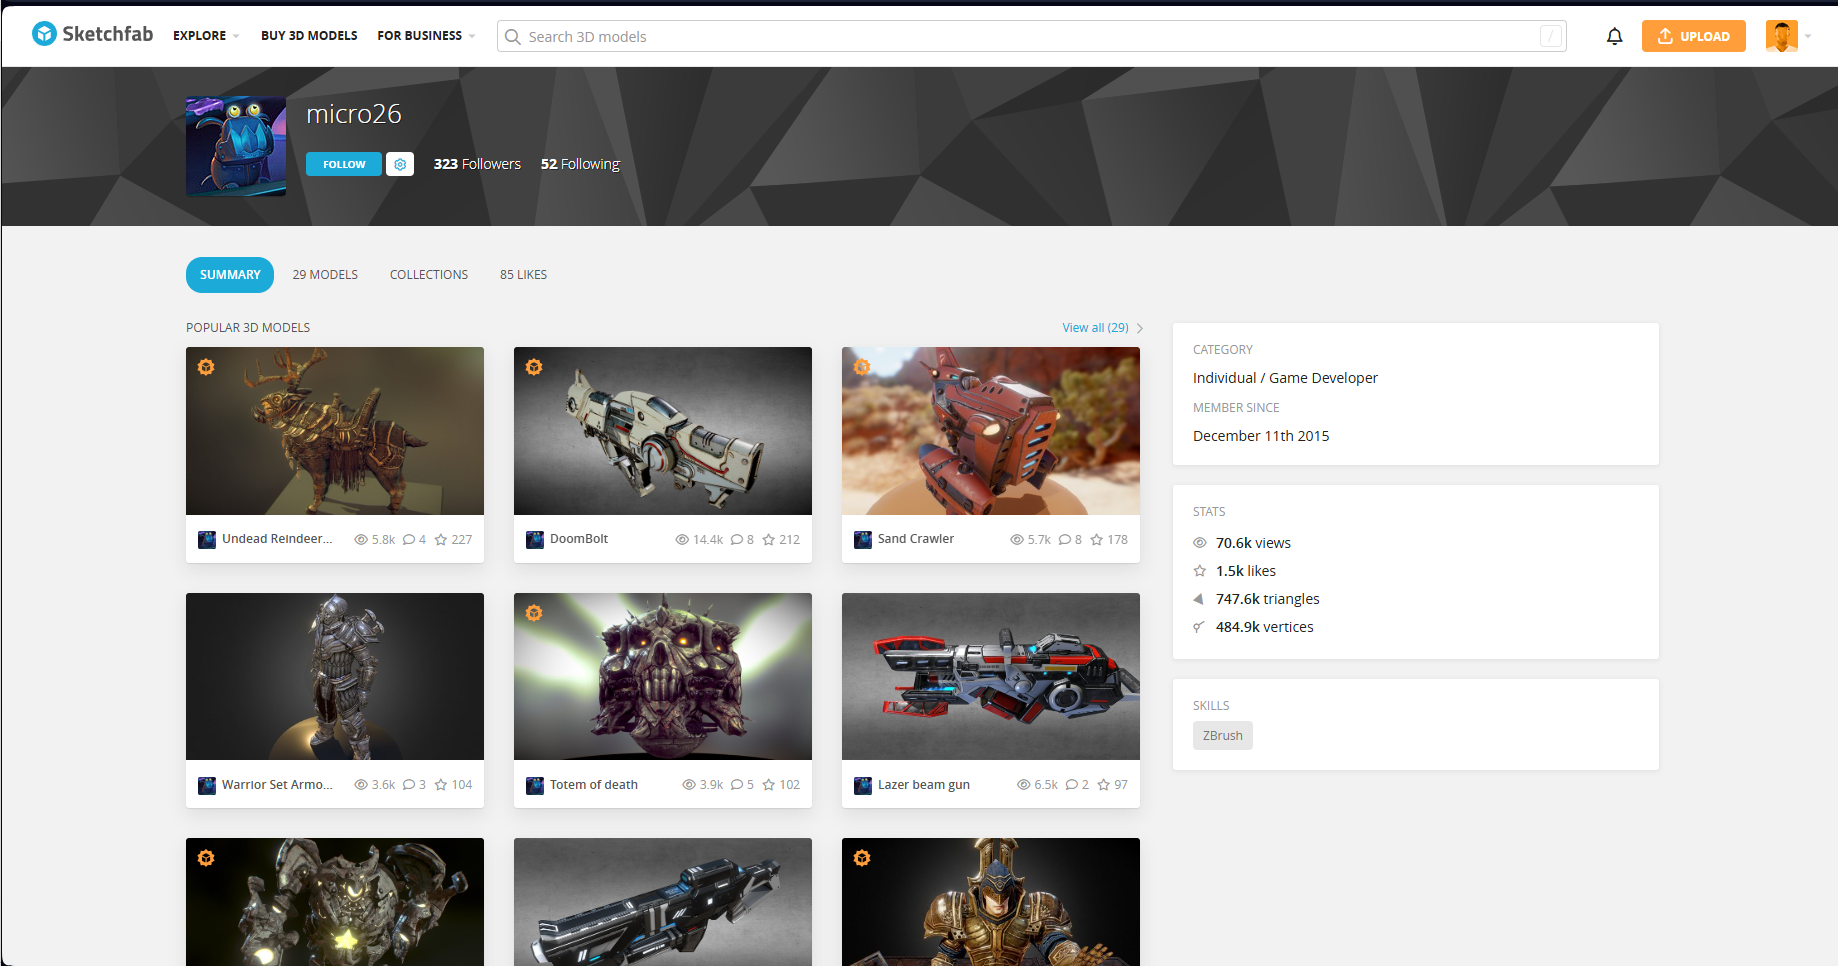The width and height of the screenshot is (1838, 966).
Task: Open the Lazer beam gun title link
Action: pos(924,785)
